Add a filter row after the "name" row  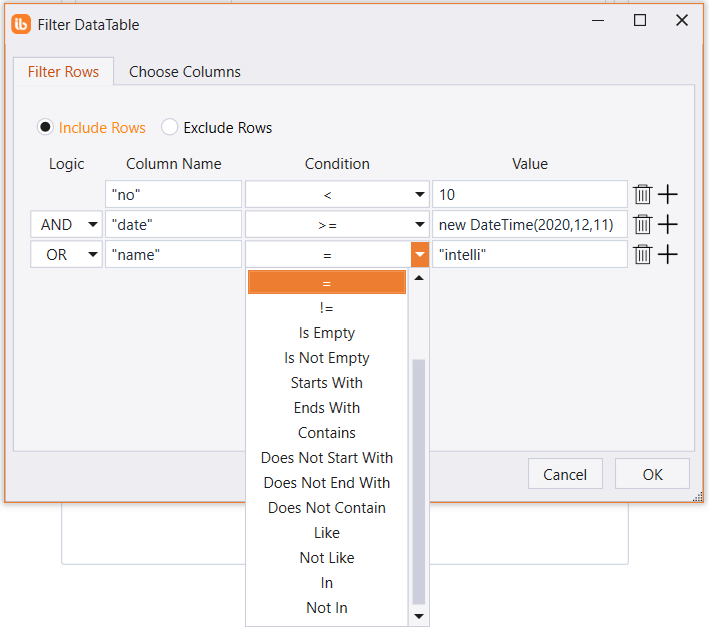coord(667,255)
